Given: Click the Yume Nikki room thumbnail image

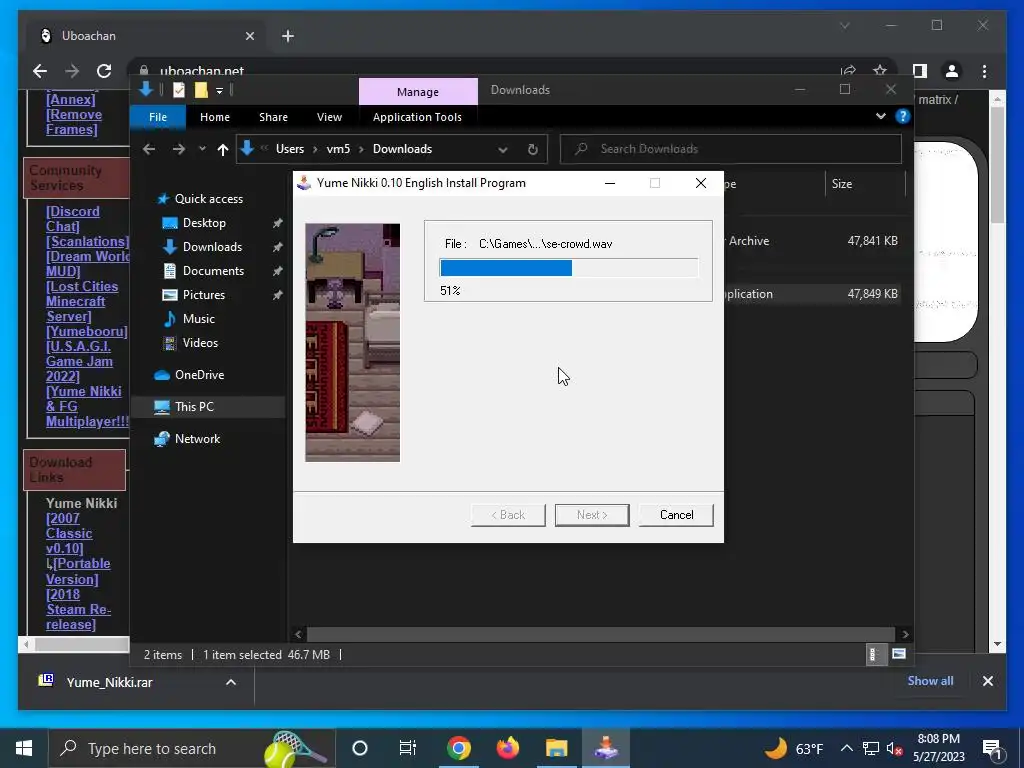Looking at the screenshot, I should click(353, 343).
